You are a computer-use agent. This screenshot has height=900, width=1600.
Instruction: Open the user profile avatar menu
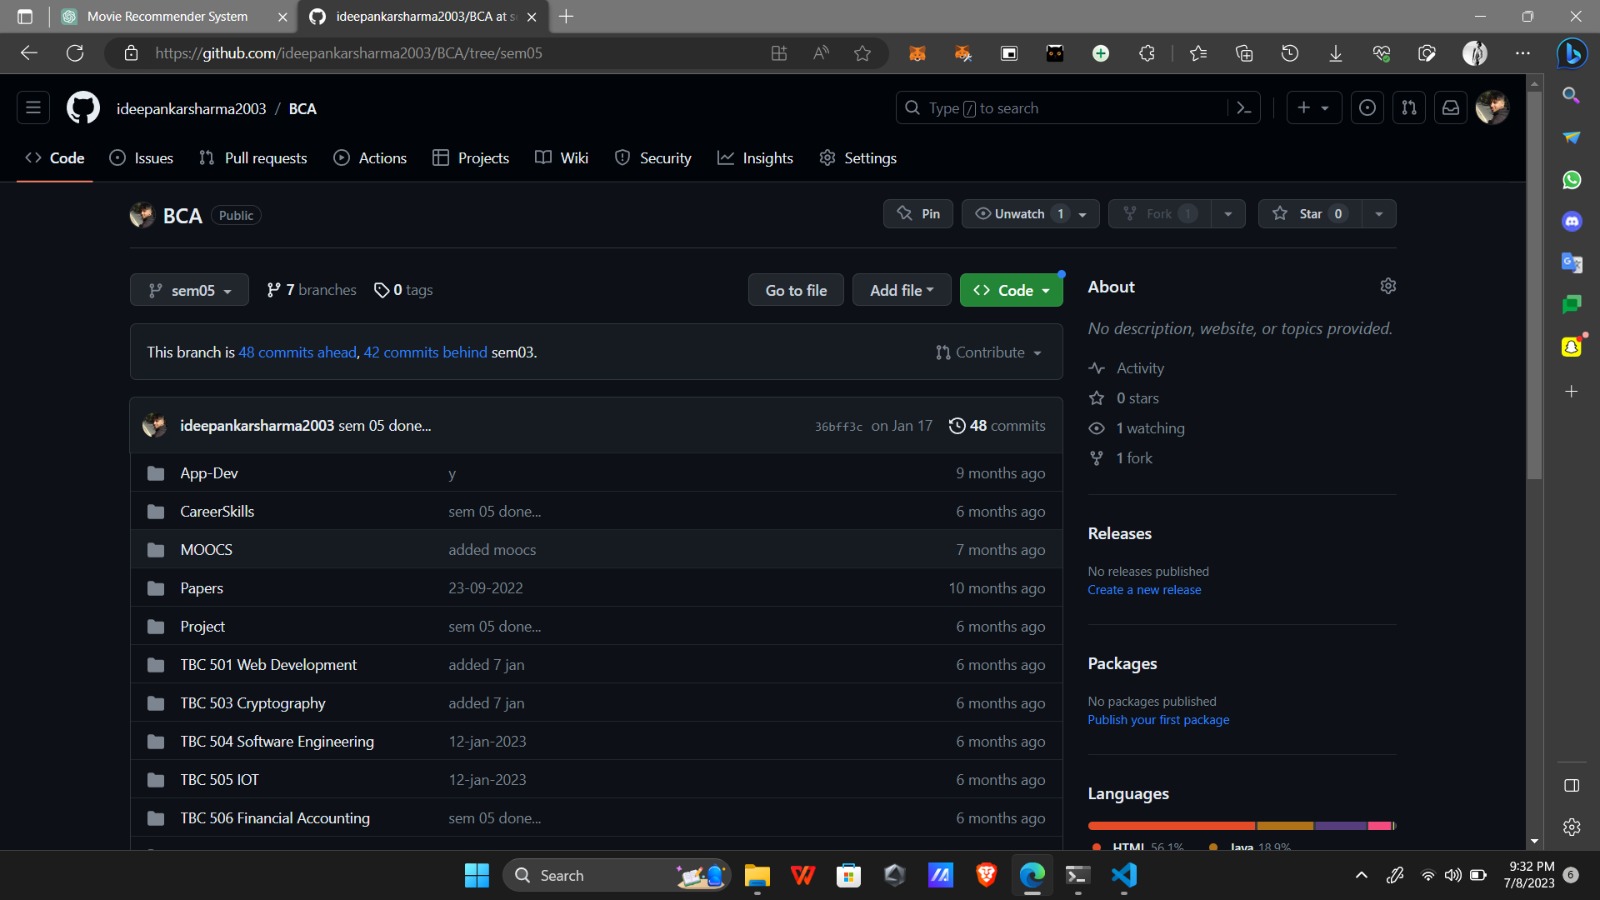point(1492,108)
